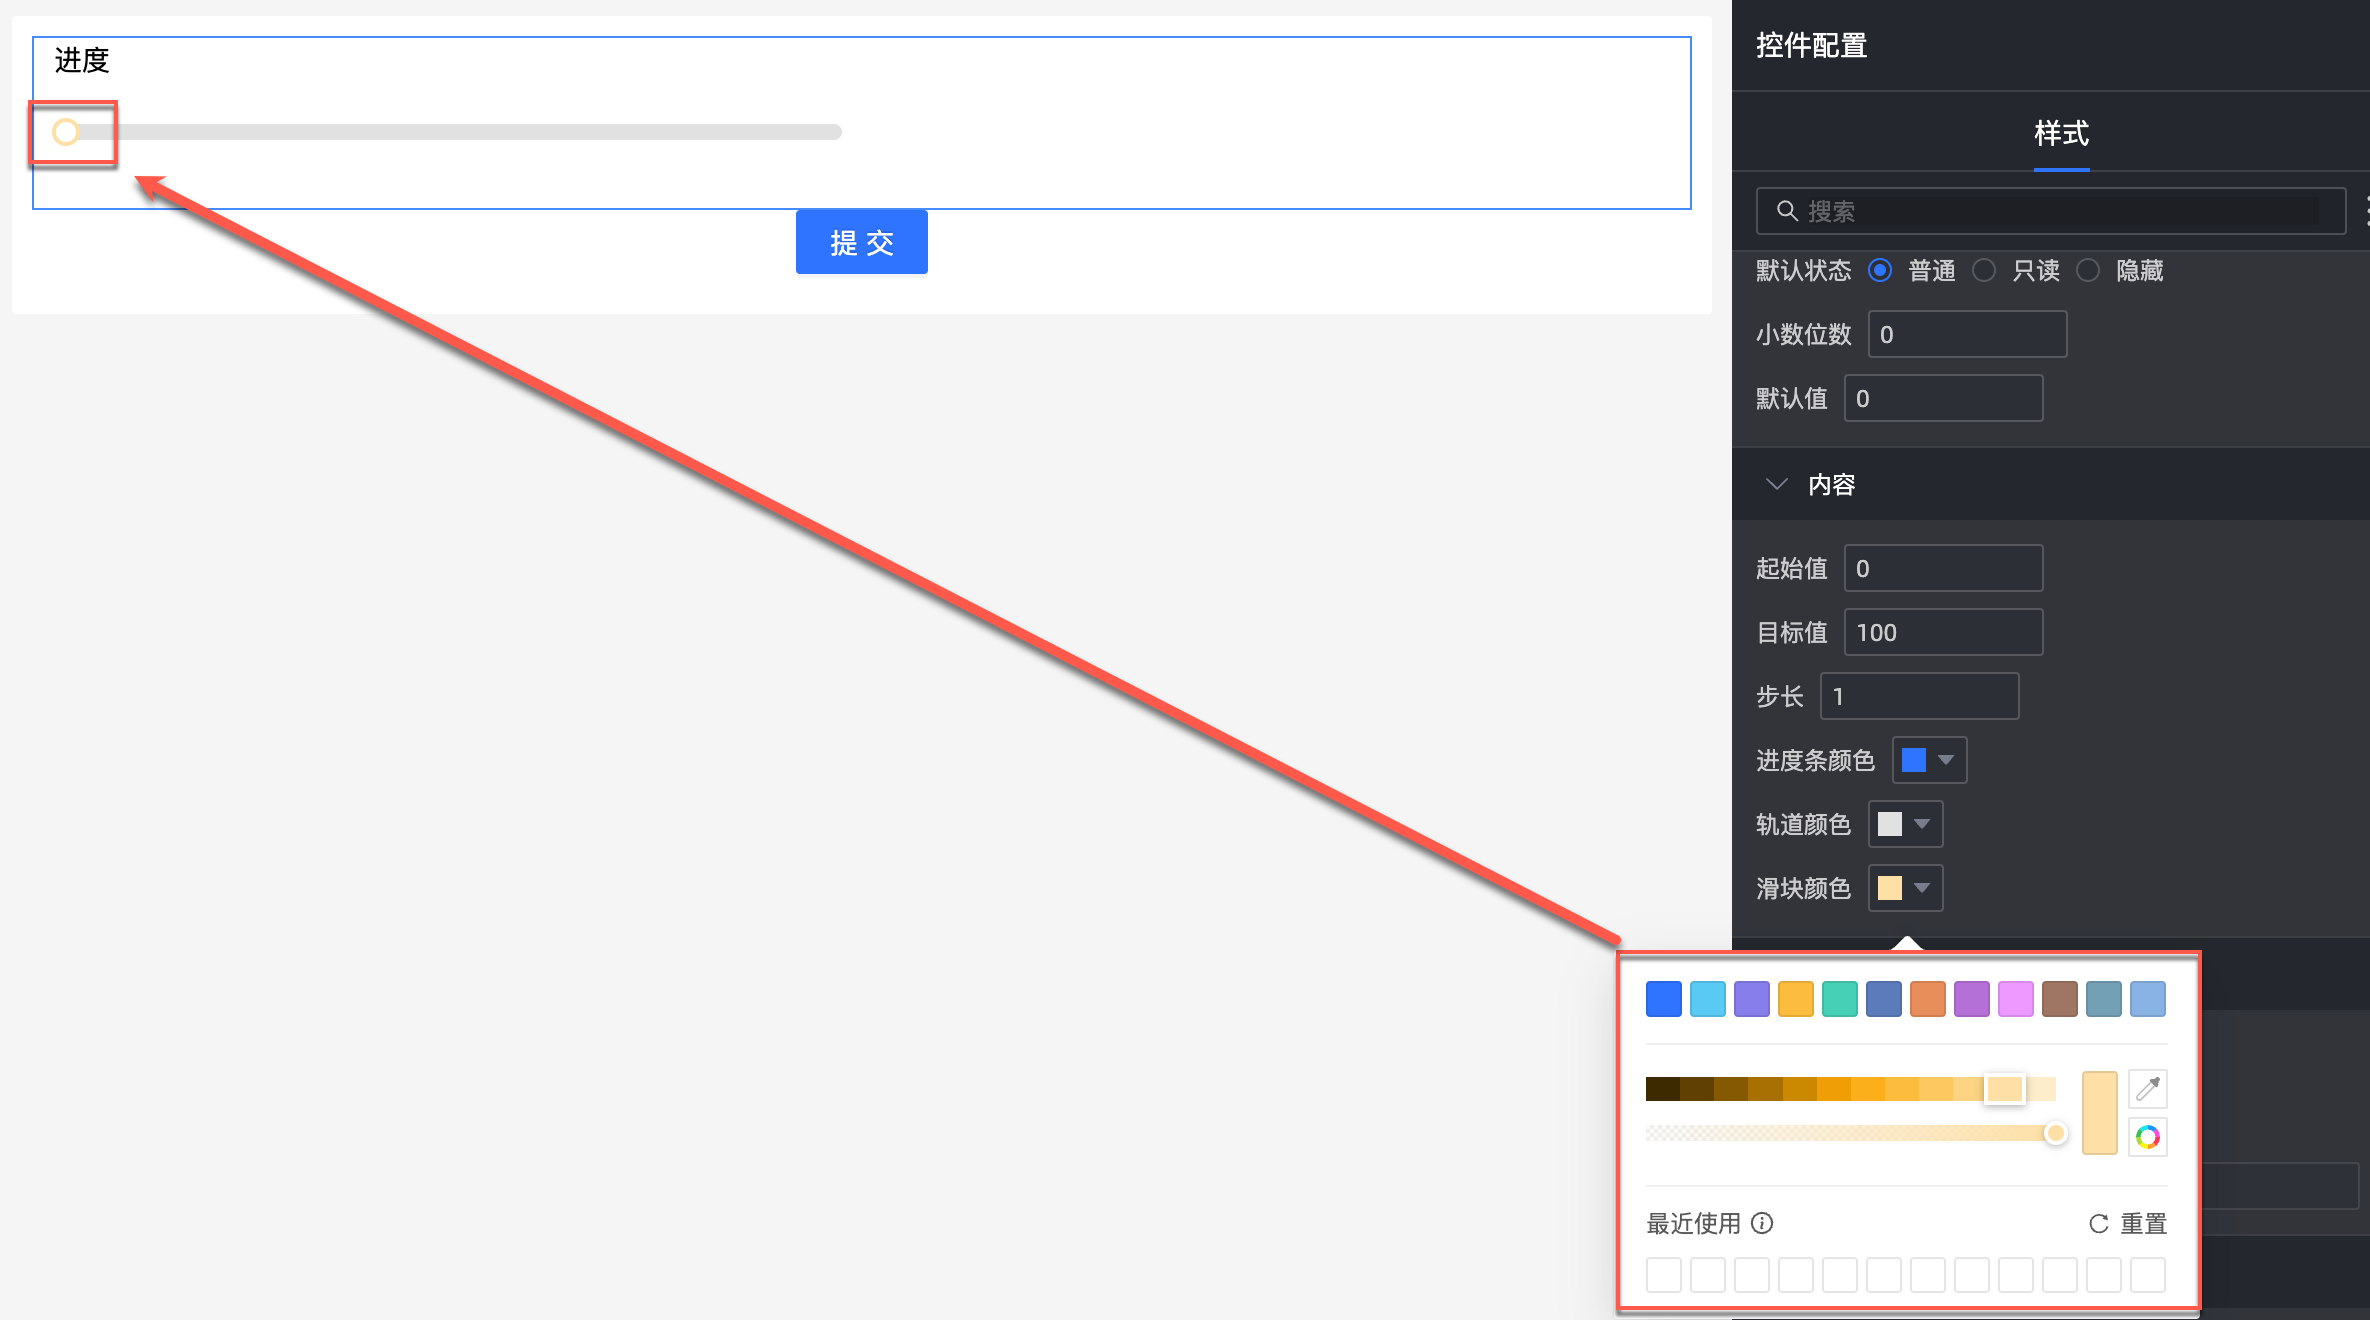Click the 重置 reset refresh icon

click(x=2099, y=1223)
